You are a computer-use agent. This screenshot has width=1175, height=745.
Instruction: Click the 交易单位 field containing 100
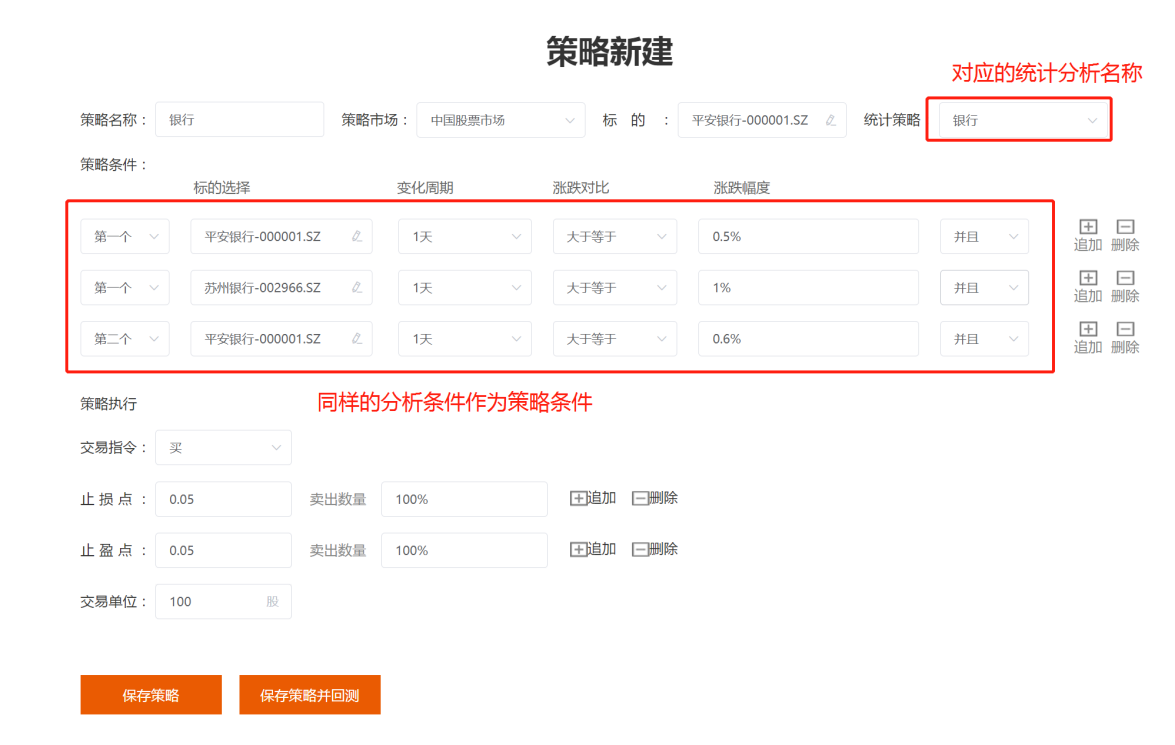(x=210, y=601)
